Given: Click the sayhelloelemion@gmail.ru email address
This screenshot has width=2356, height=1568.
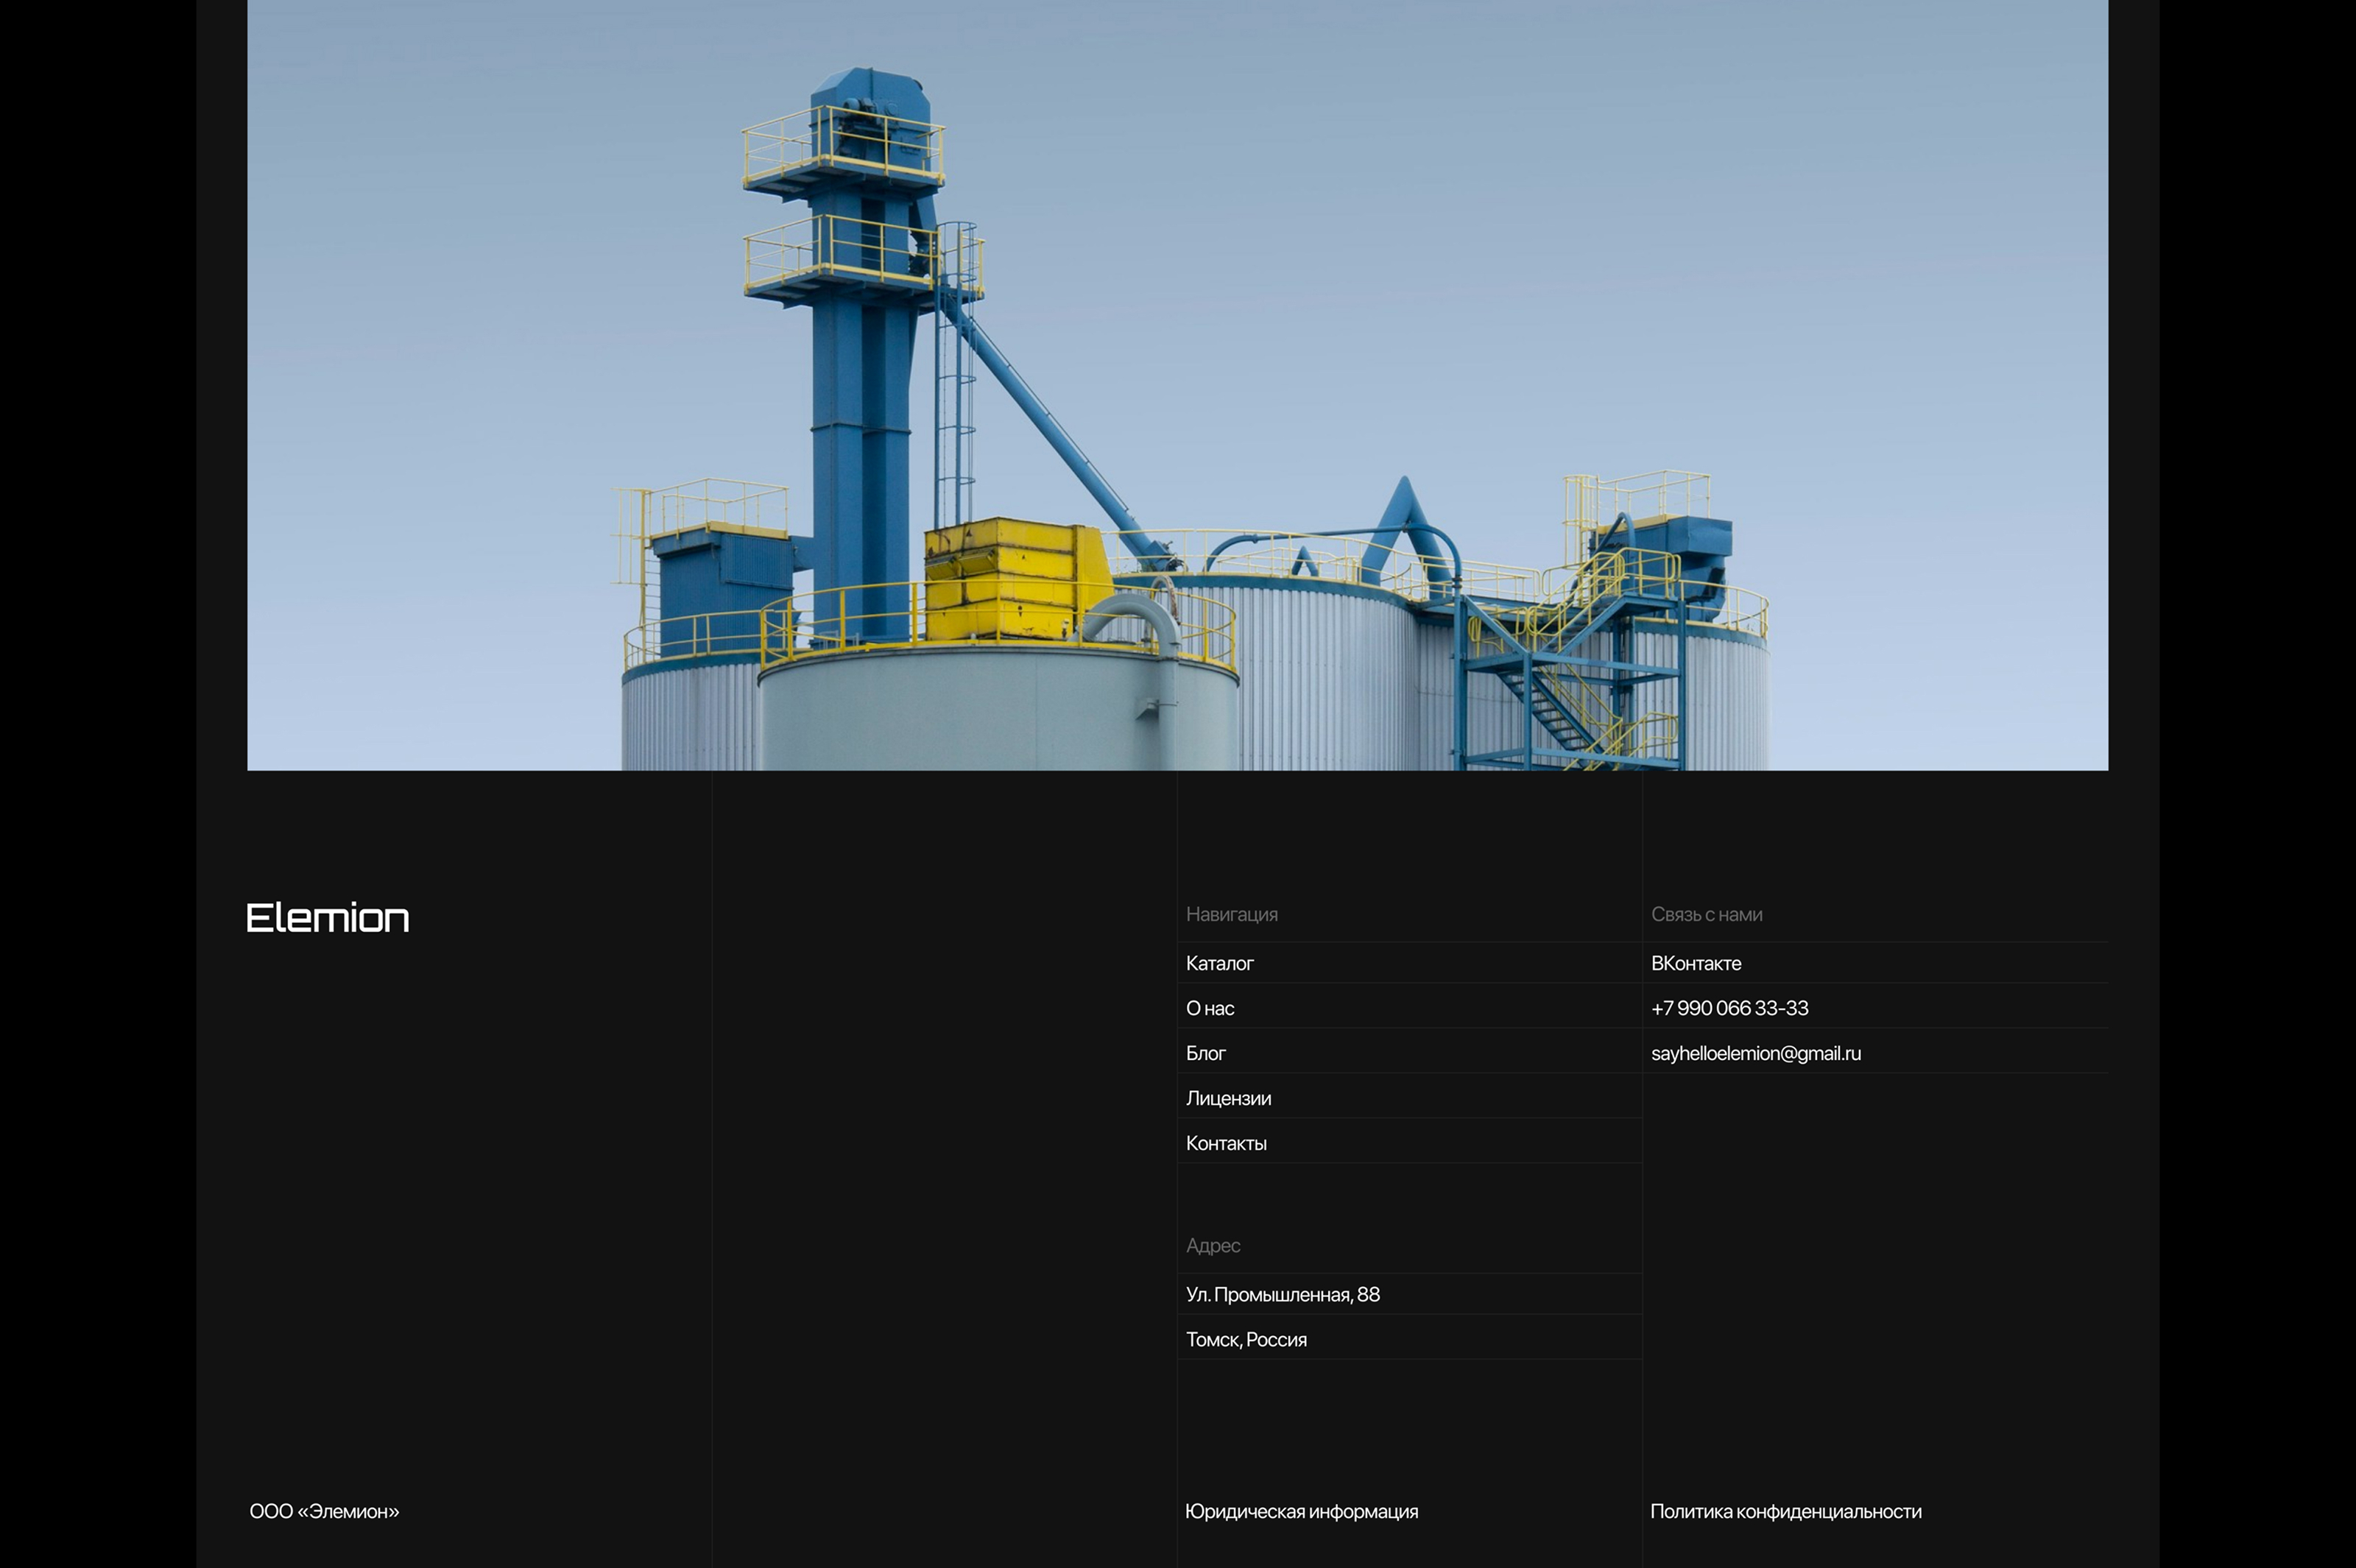Looking at the screenshot, I should (x=1755, y=1053).
